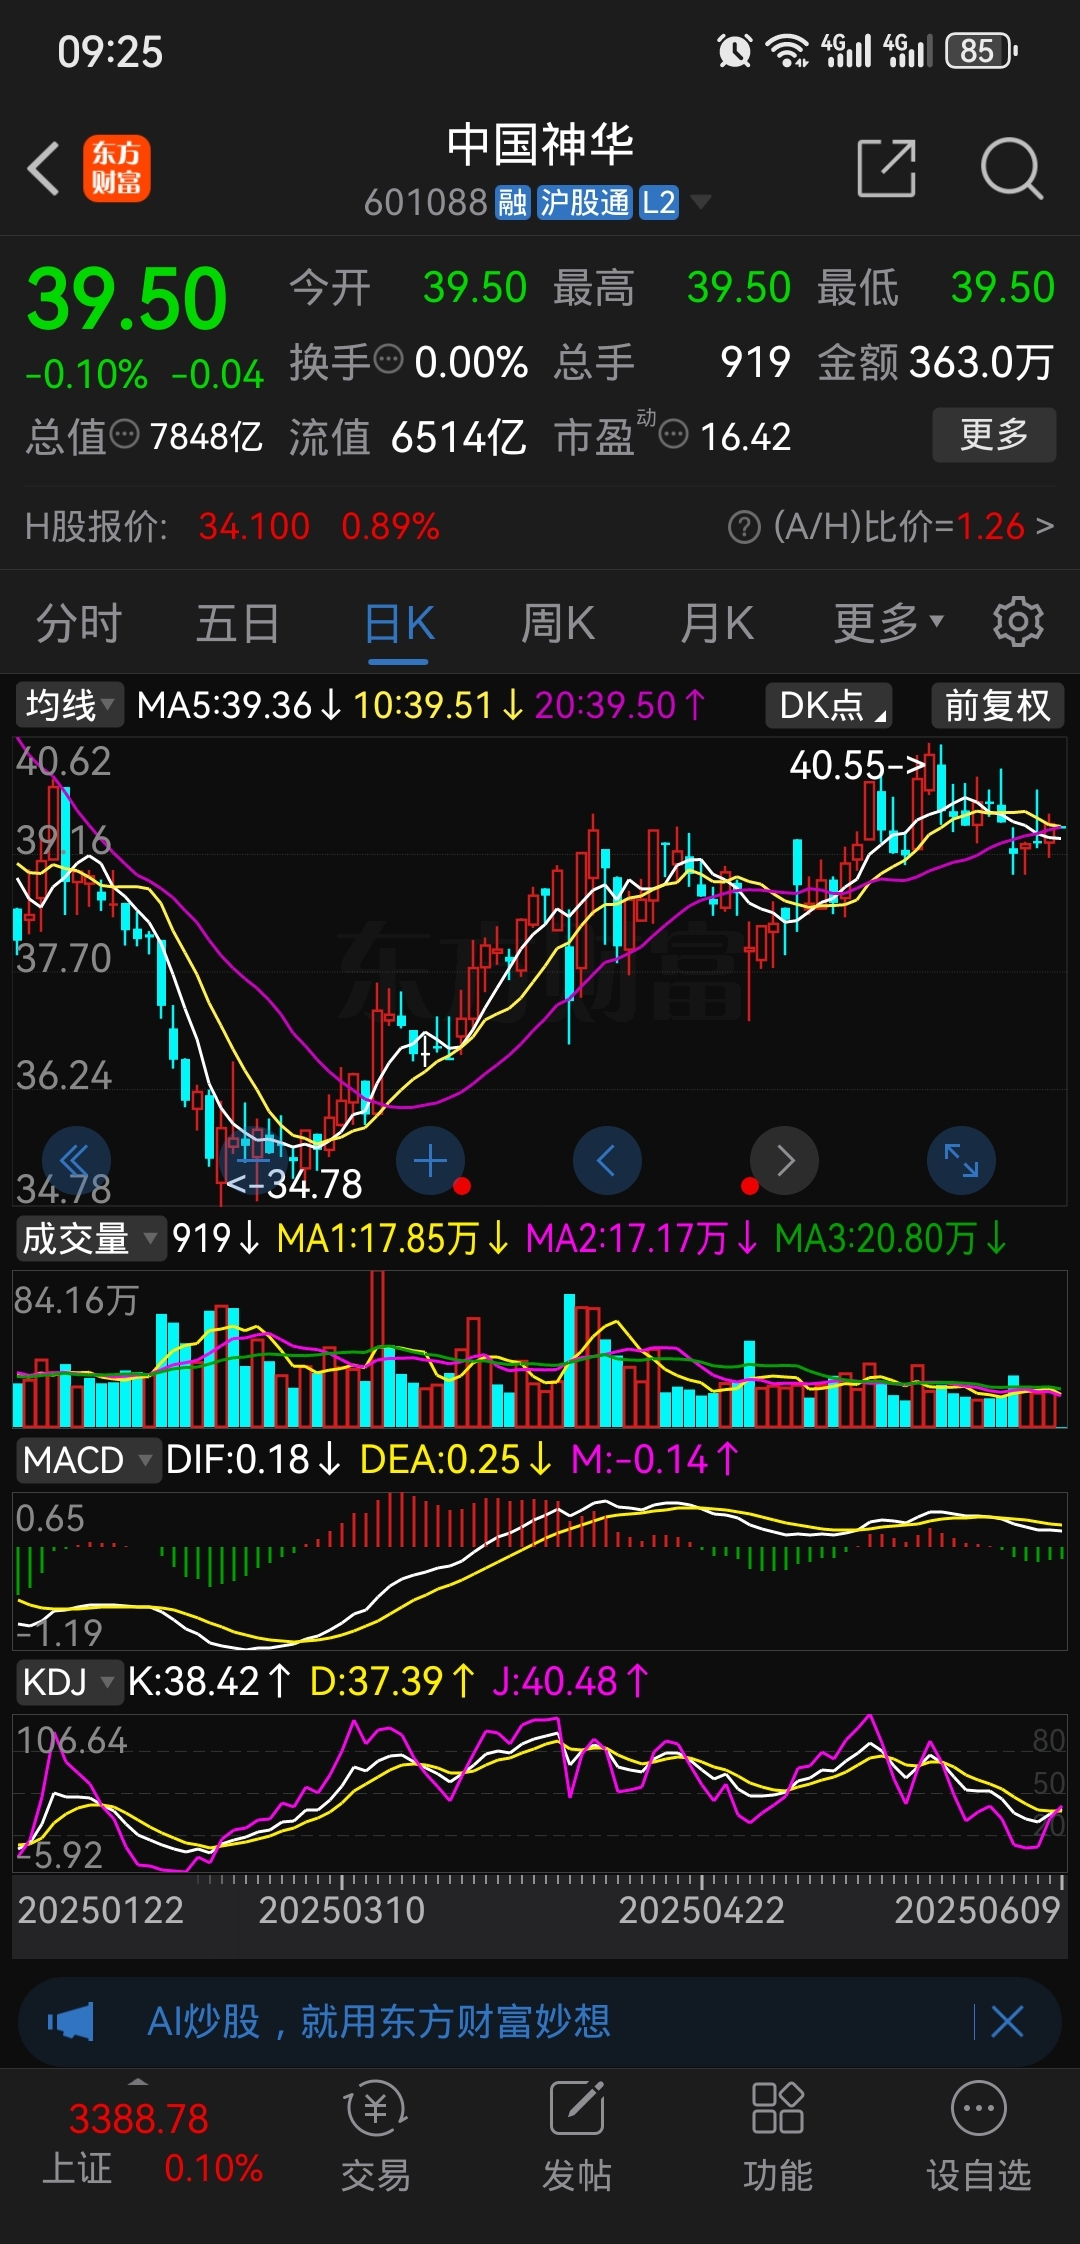Open DK点 dropdown
Image resolution: width=1080 pixels, height=2244 pixels.
[828, 705]
